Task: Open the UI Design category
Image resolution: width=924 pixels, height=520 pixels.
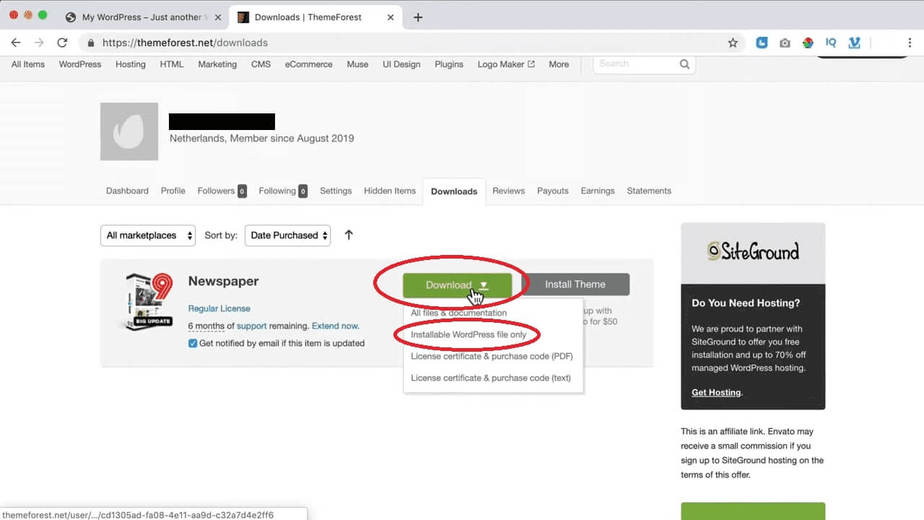Action: tap(401, 64)
